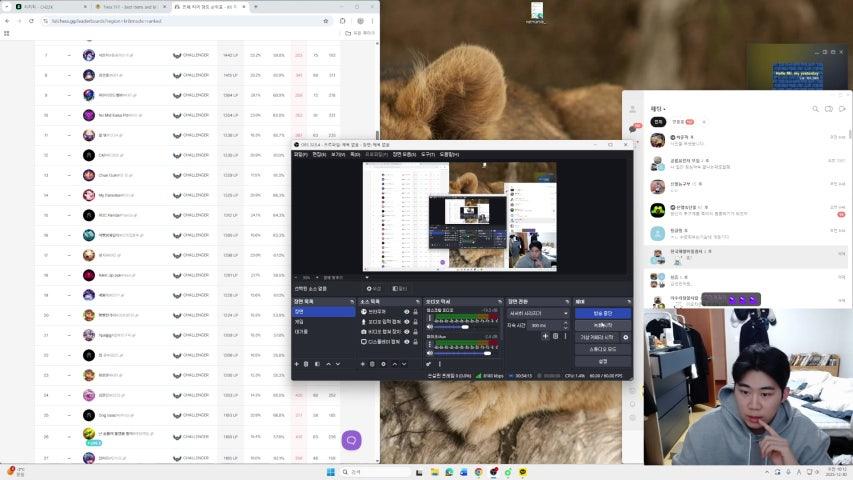
Task: Hide the display capture source via eye icon
Action: 406,341
